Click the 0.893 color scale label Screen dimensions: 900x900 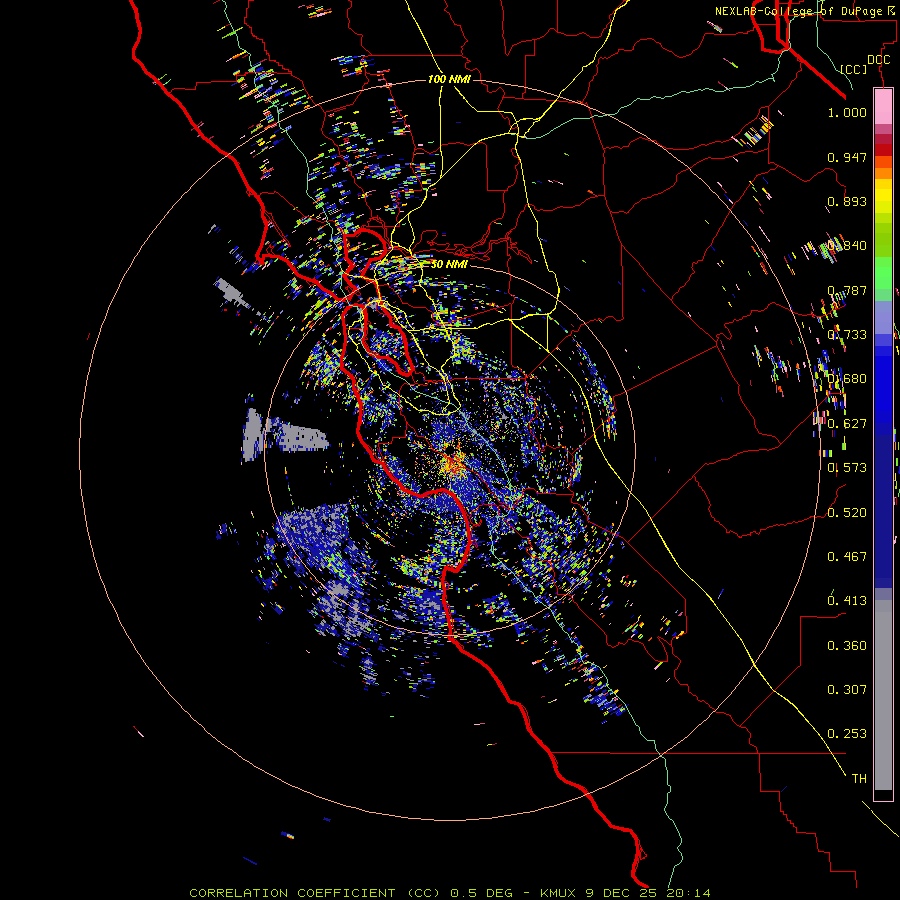[x=847, y=201]
